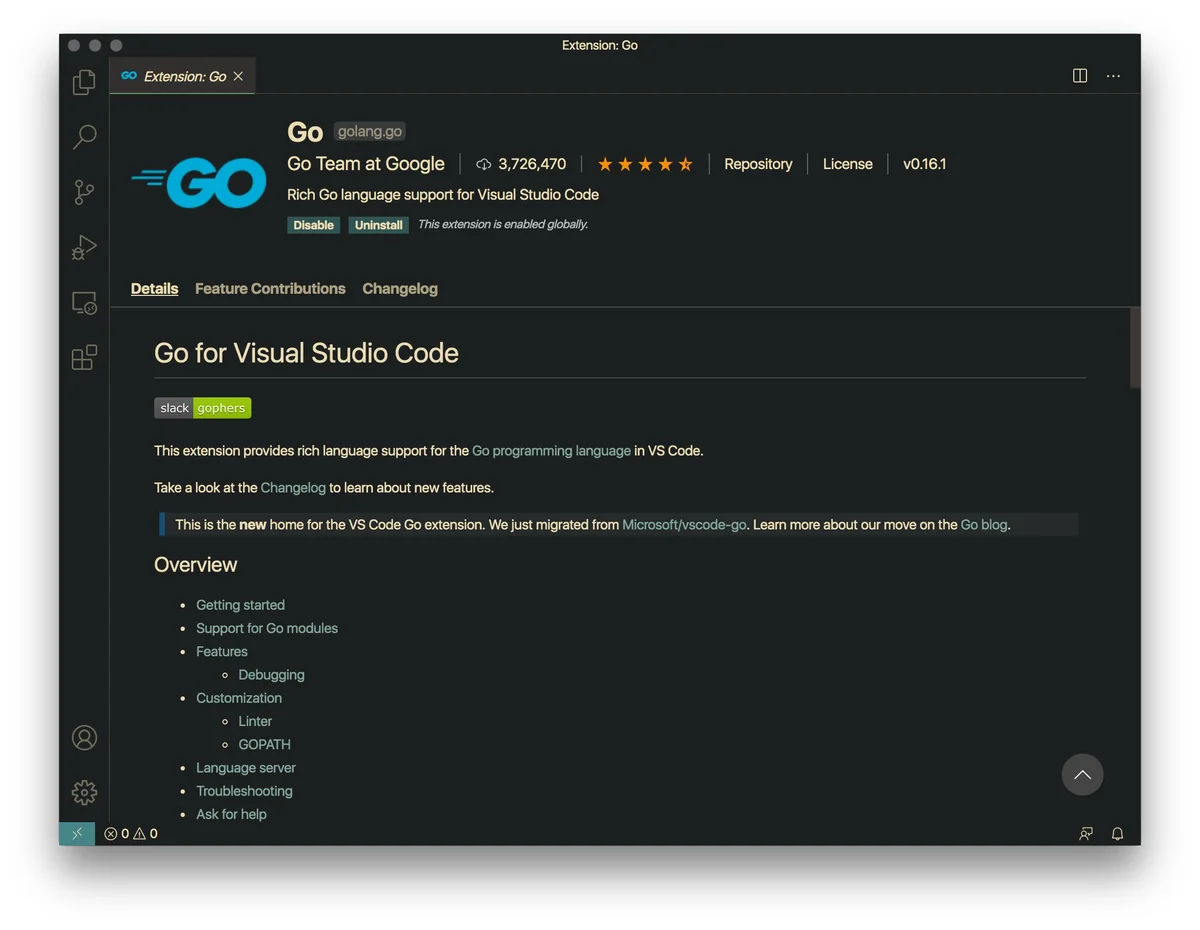
Task: Click the remote window indicator in status bar
Action: point(77,833)
